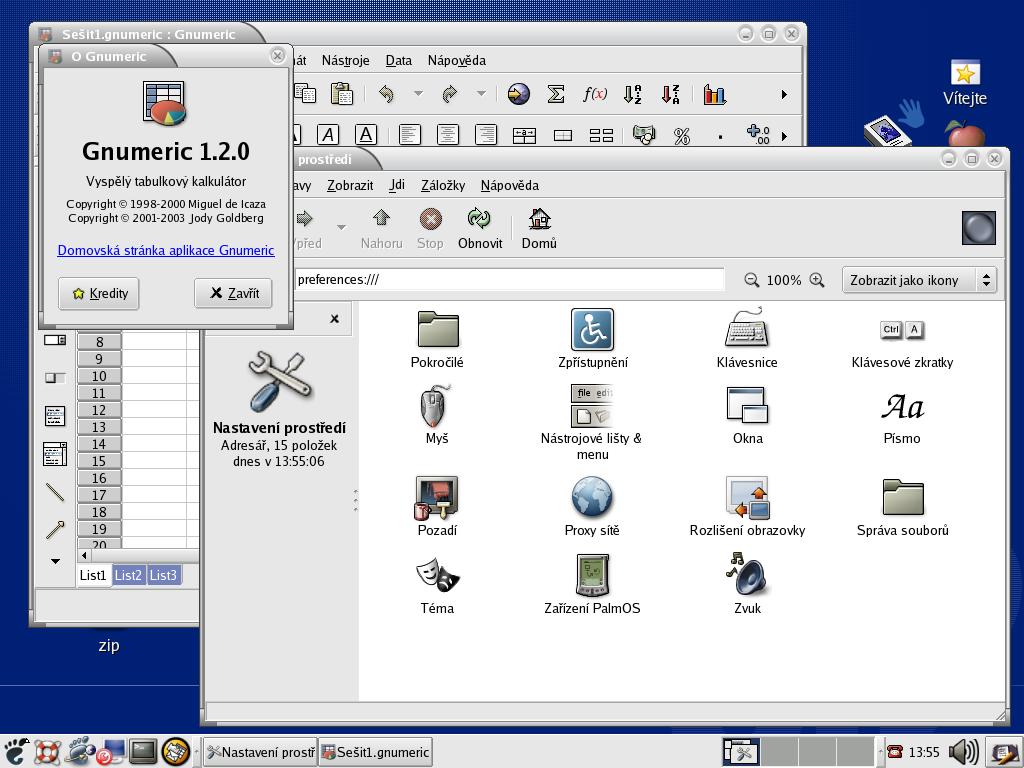Open the Redo history dropdown arrow
The image size is (1024, 768).
click(x=481, y=94)
